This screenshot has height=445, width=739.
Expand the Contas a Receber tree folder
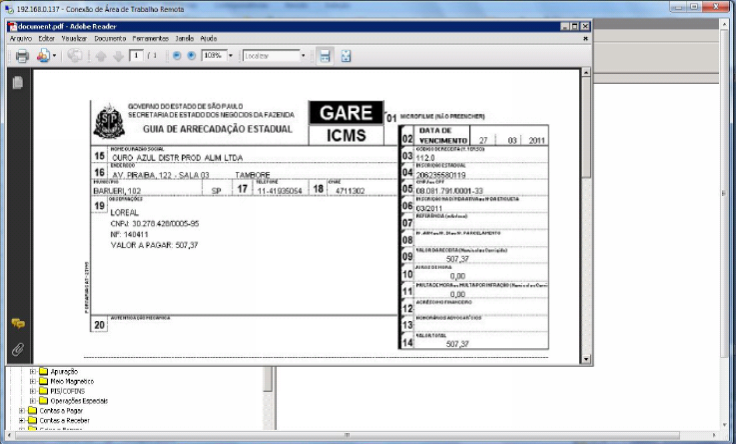coord(22,420)
